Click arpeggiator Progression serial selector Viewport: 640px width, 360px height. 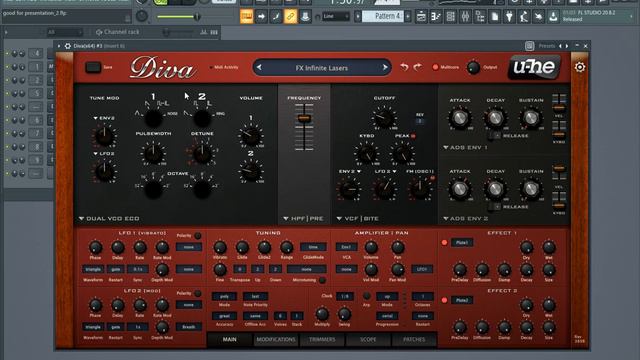coord(387,316)
